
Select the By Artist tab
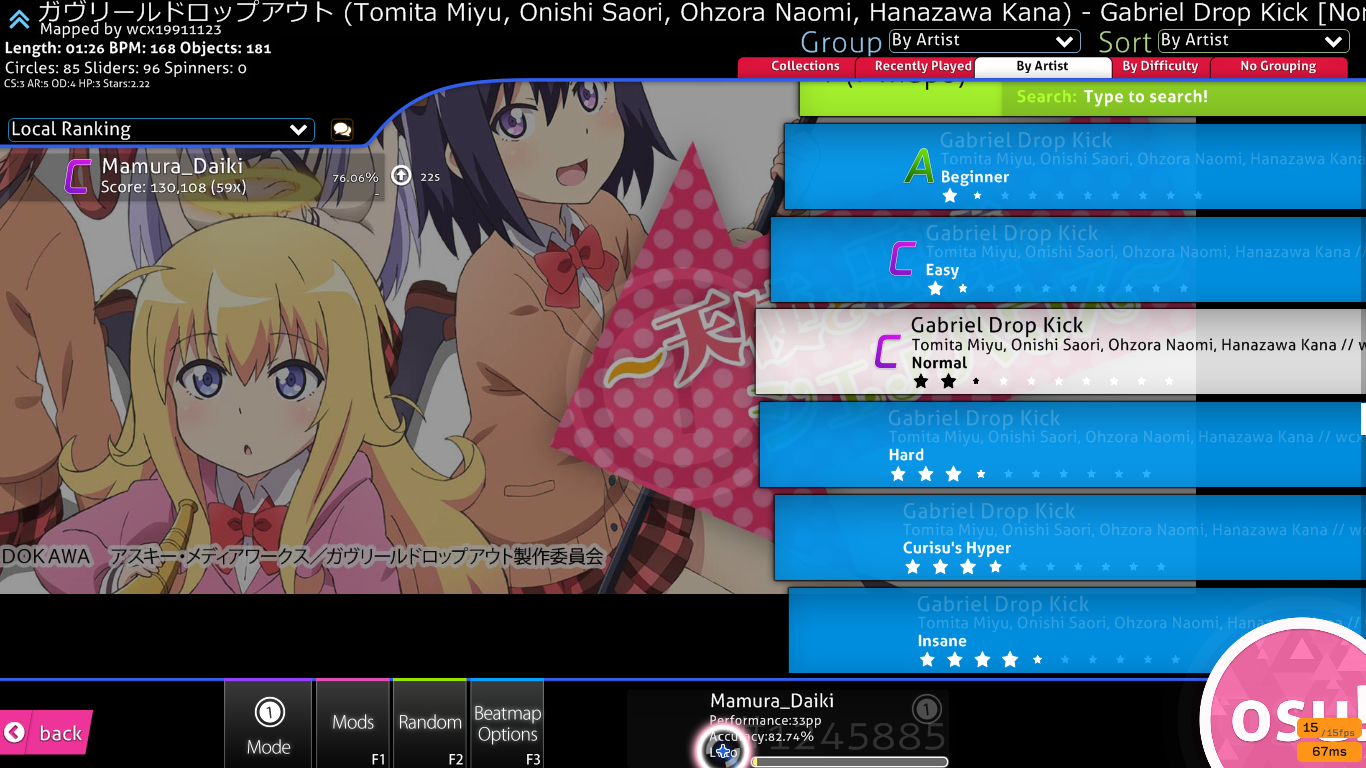coord(1043,67)
